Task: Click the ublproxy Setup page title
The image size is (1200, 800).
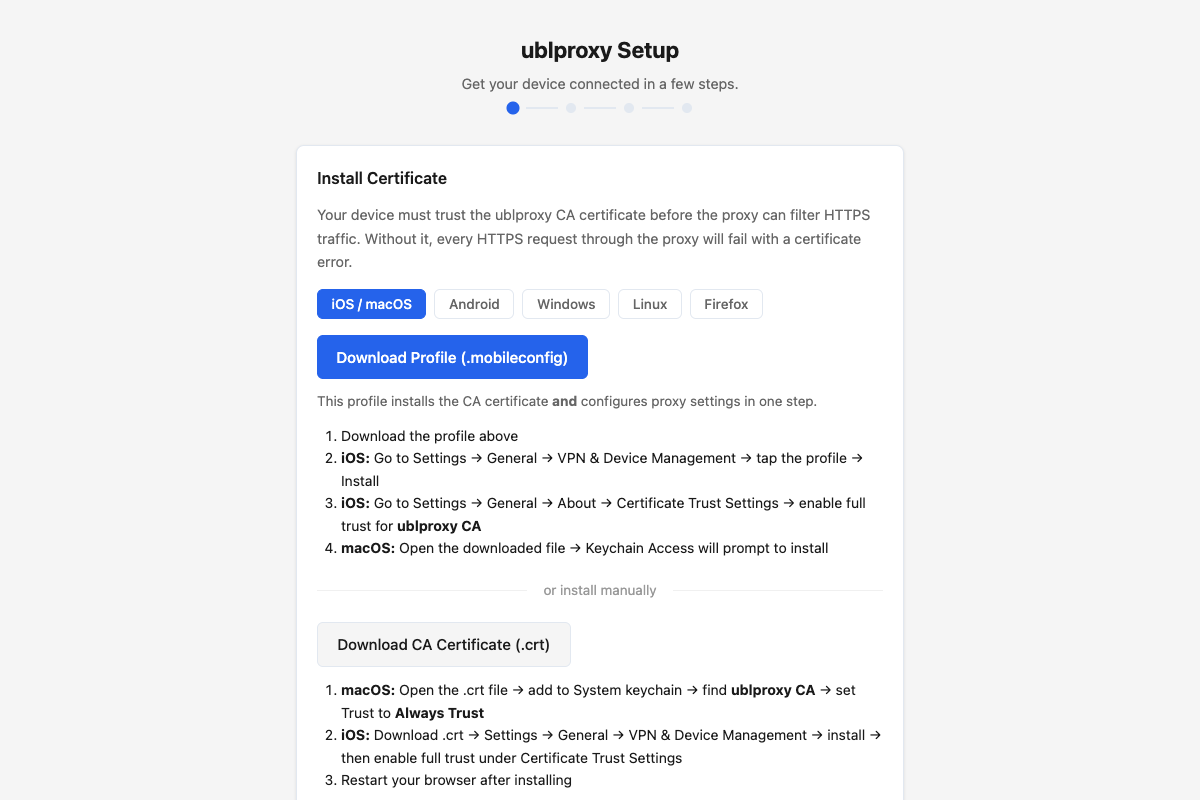Action: 600,50
